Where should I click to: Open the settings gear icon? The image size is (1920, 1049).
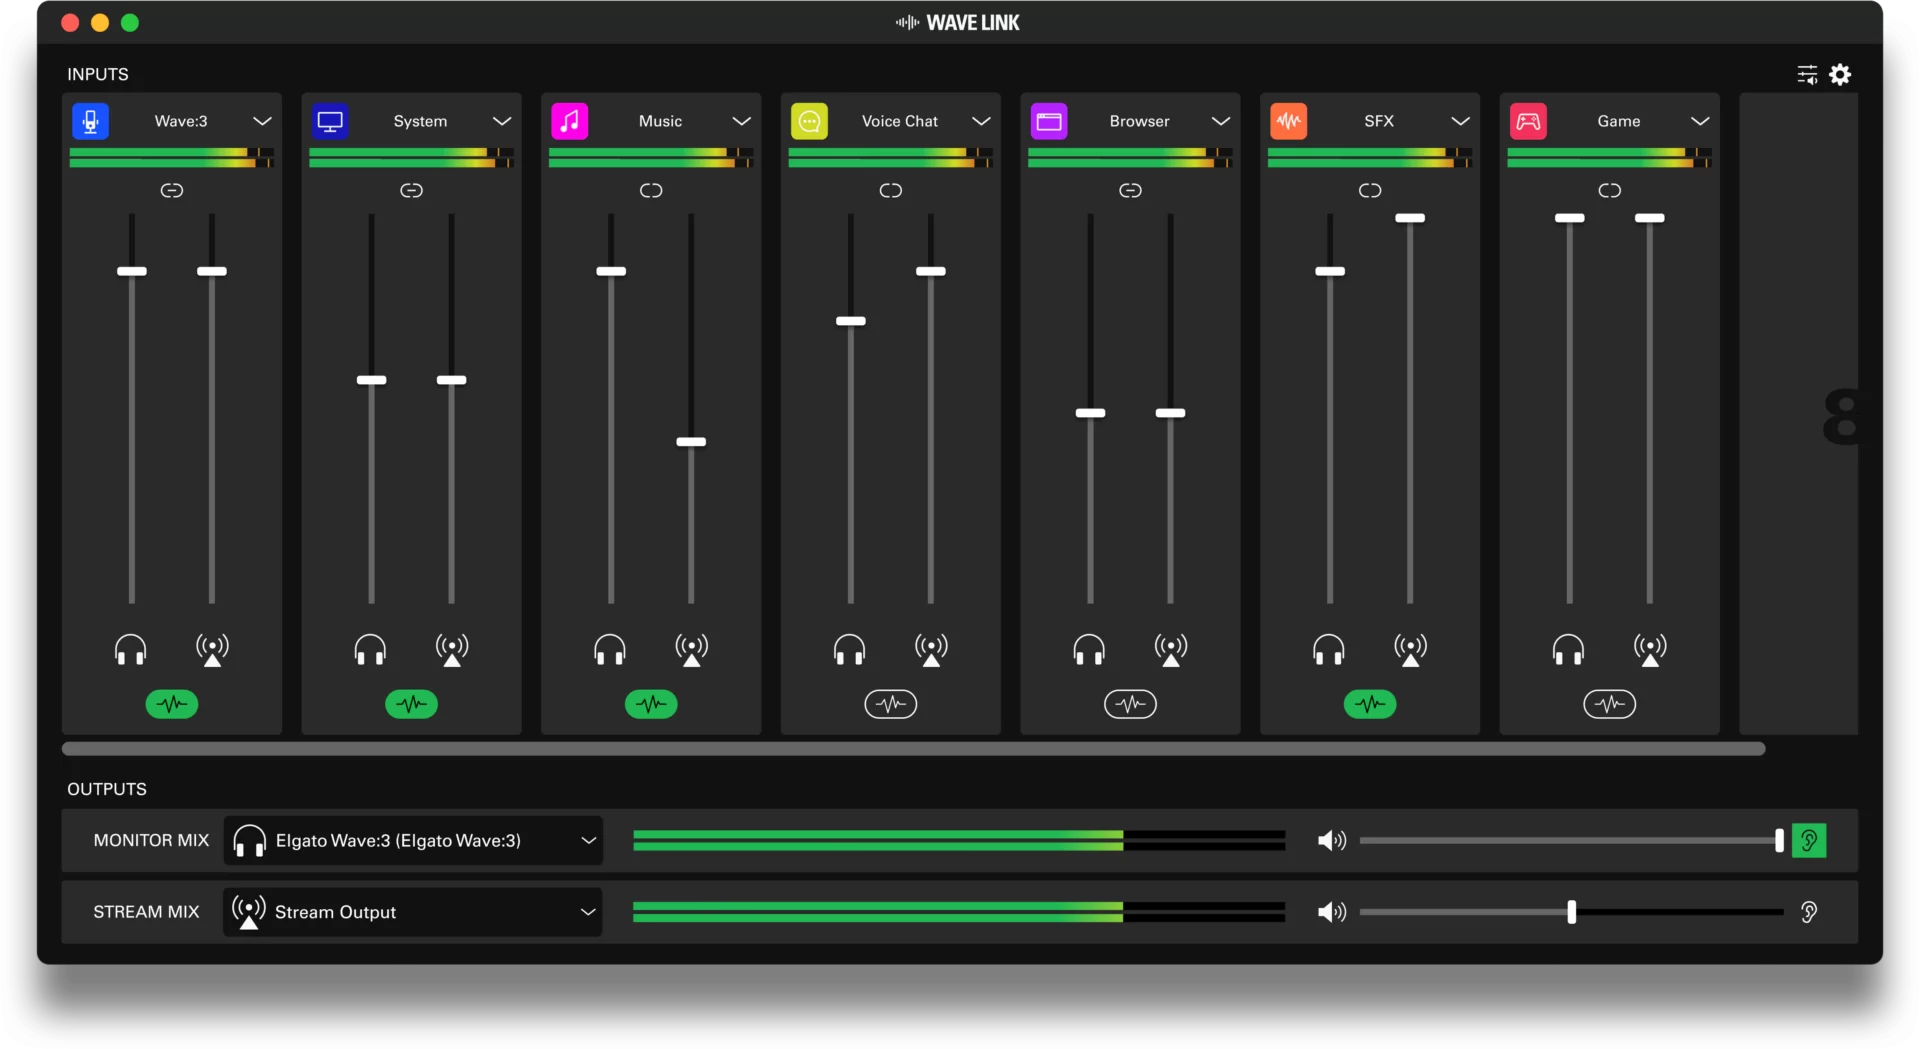1840,75
